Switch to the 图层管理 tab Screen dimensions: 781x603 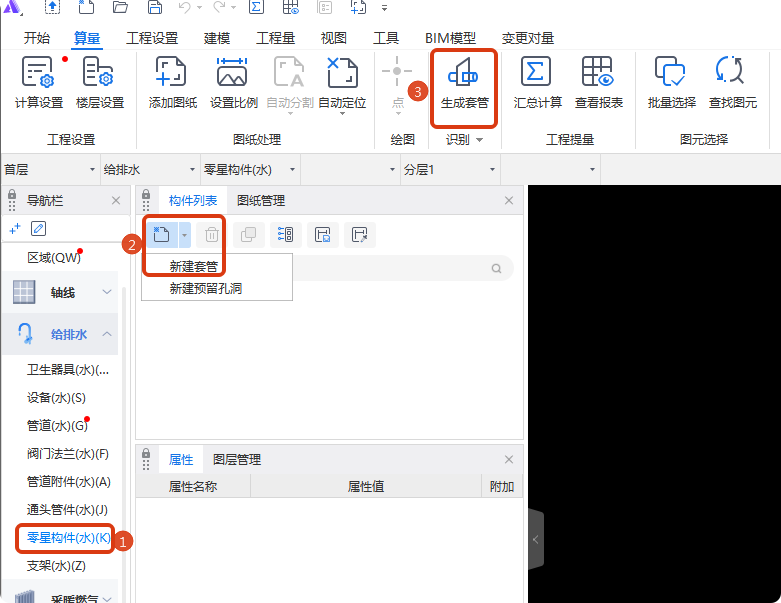pyautogui.click(x=237, y=460)
